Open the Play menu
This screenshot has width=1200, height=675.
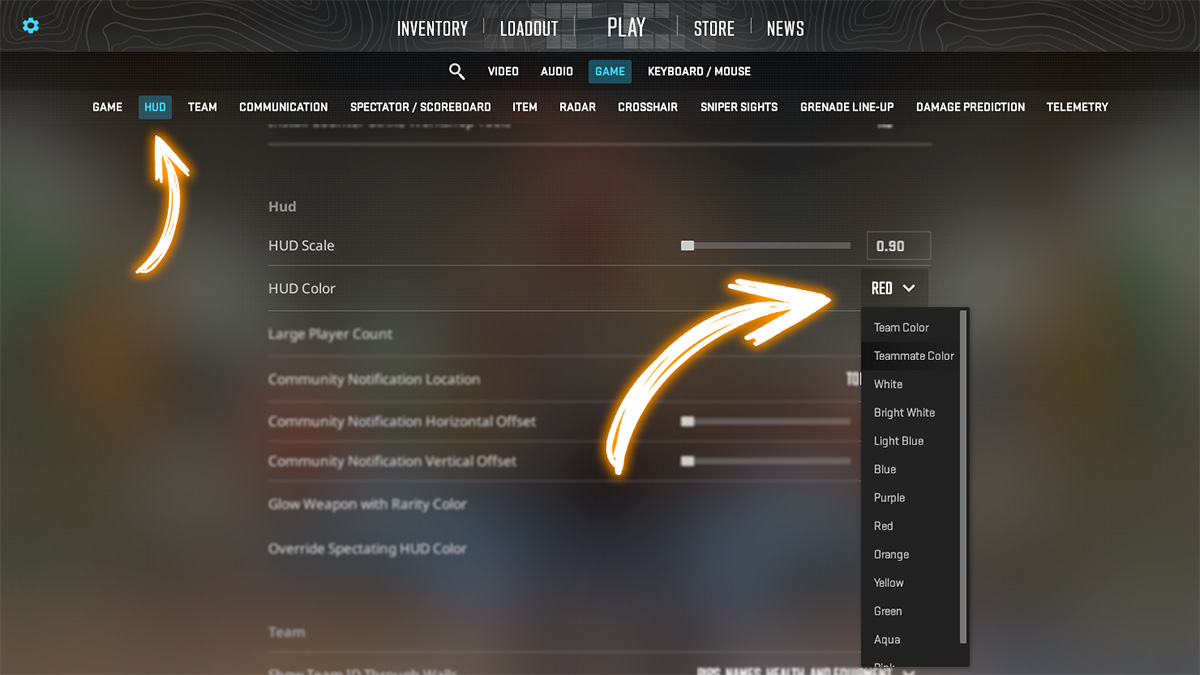[x=626, y=27]
